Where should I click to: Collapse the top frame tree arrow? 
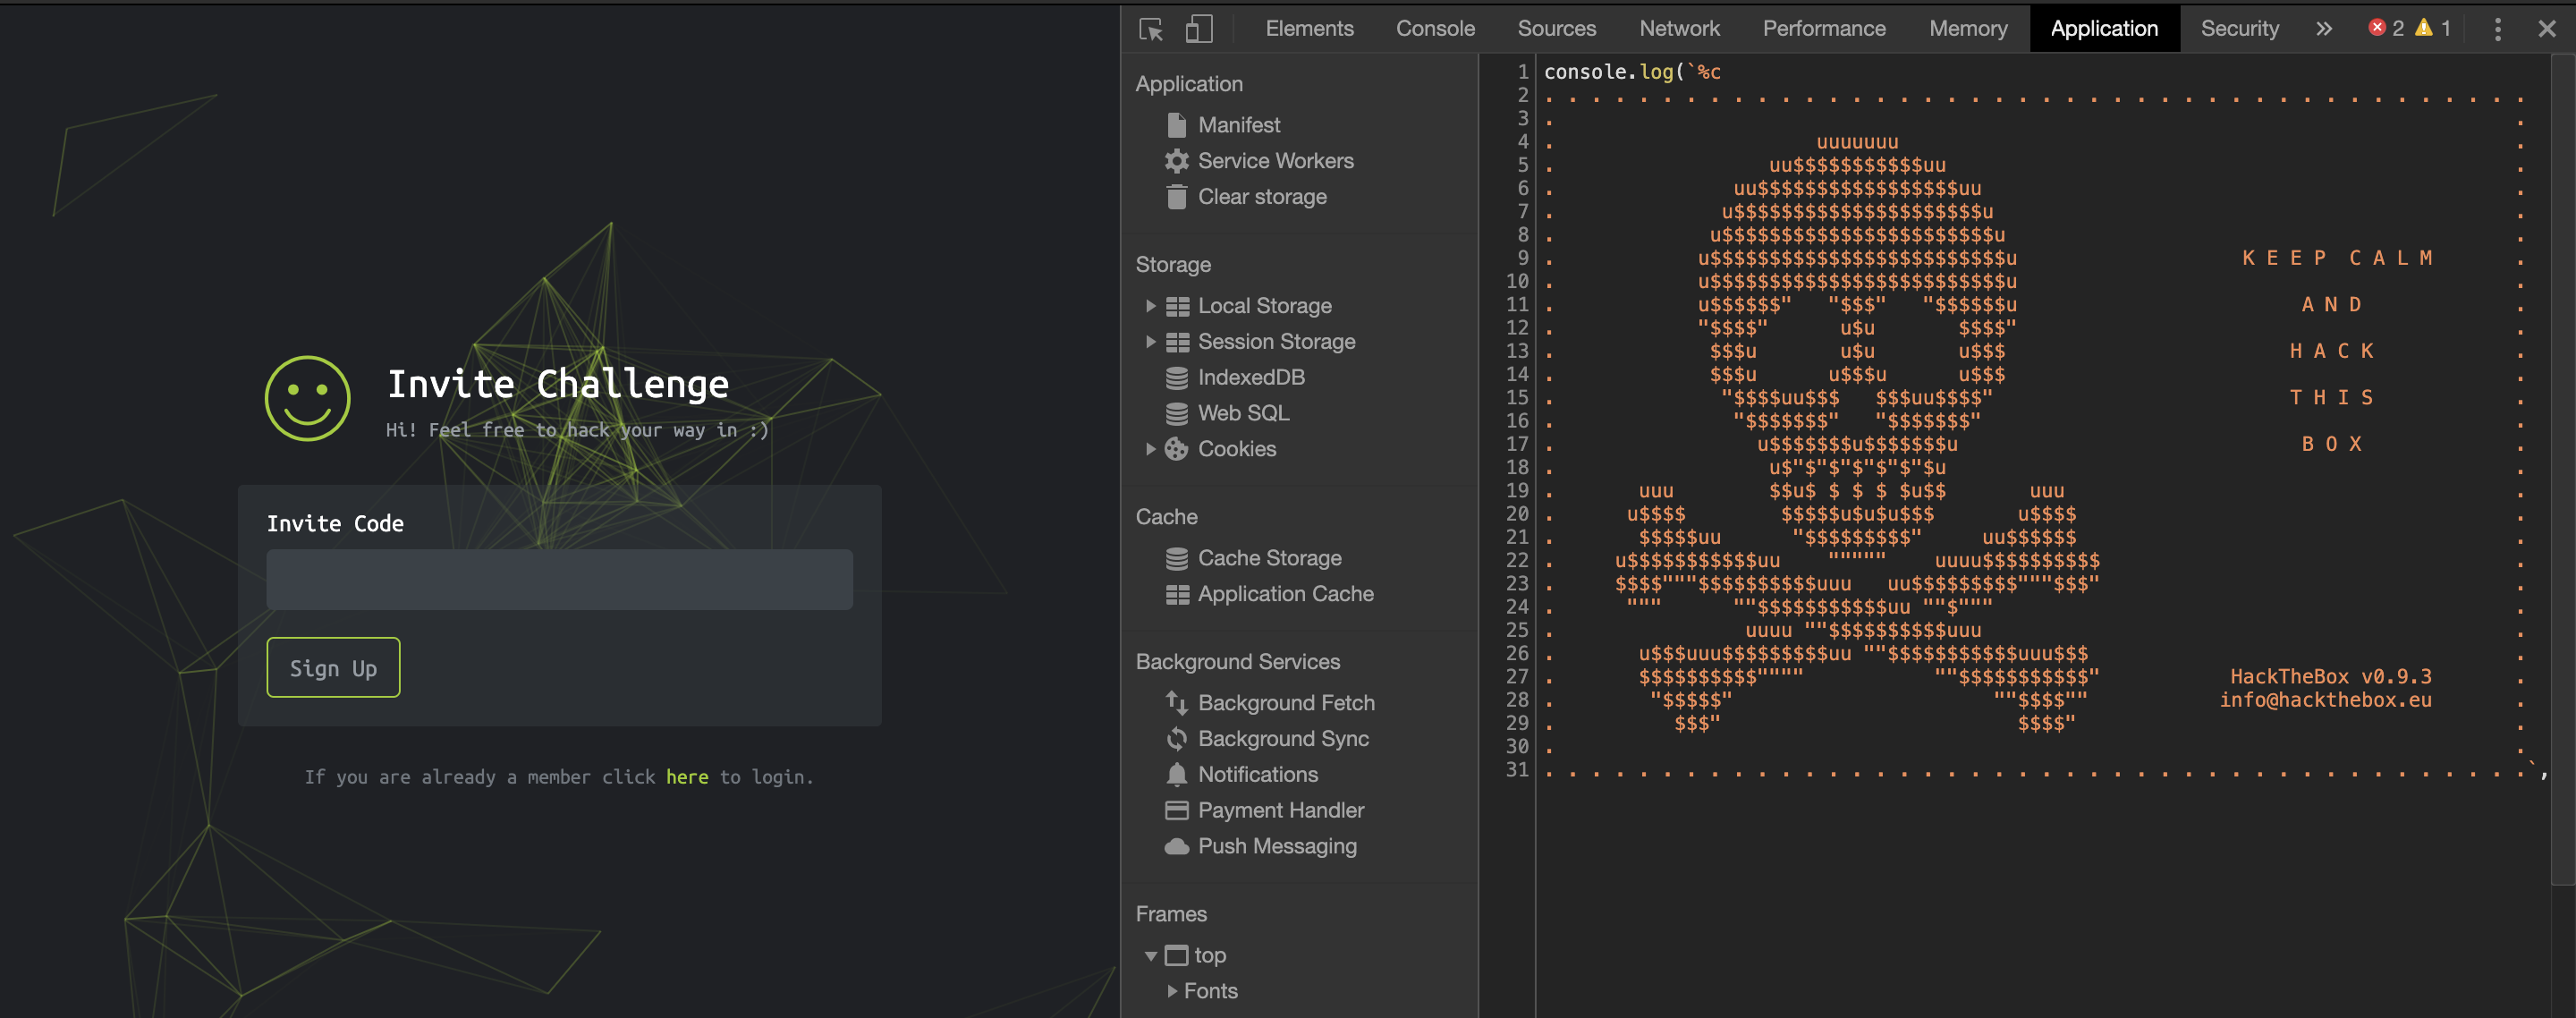tap(1151, 956)
